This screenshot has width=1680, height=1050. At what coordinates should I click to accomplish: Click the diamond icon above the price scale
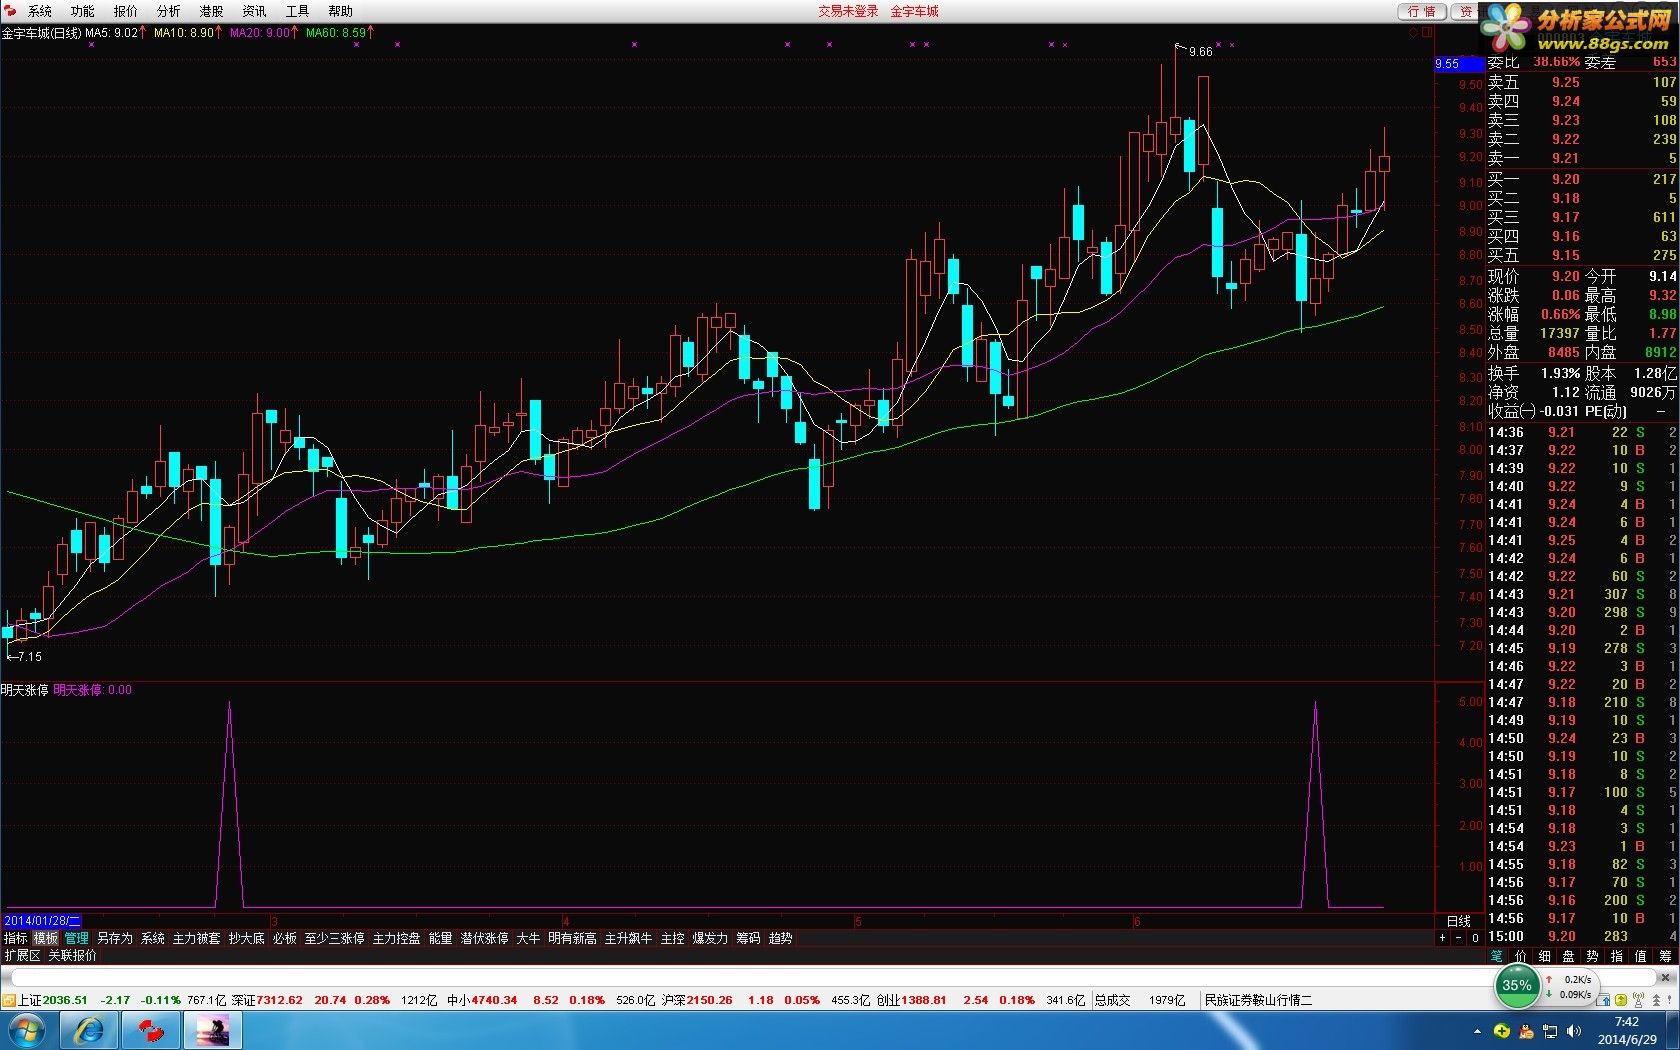coord(1413,32)
